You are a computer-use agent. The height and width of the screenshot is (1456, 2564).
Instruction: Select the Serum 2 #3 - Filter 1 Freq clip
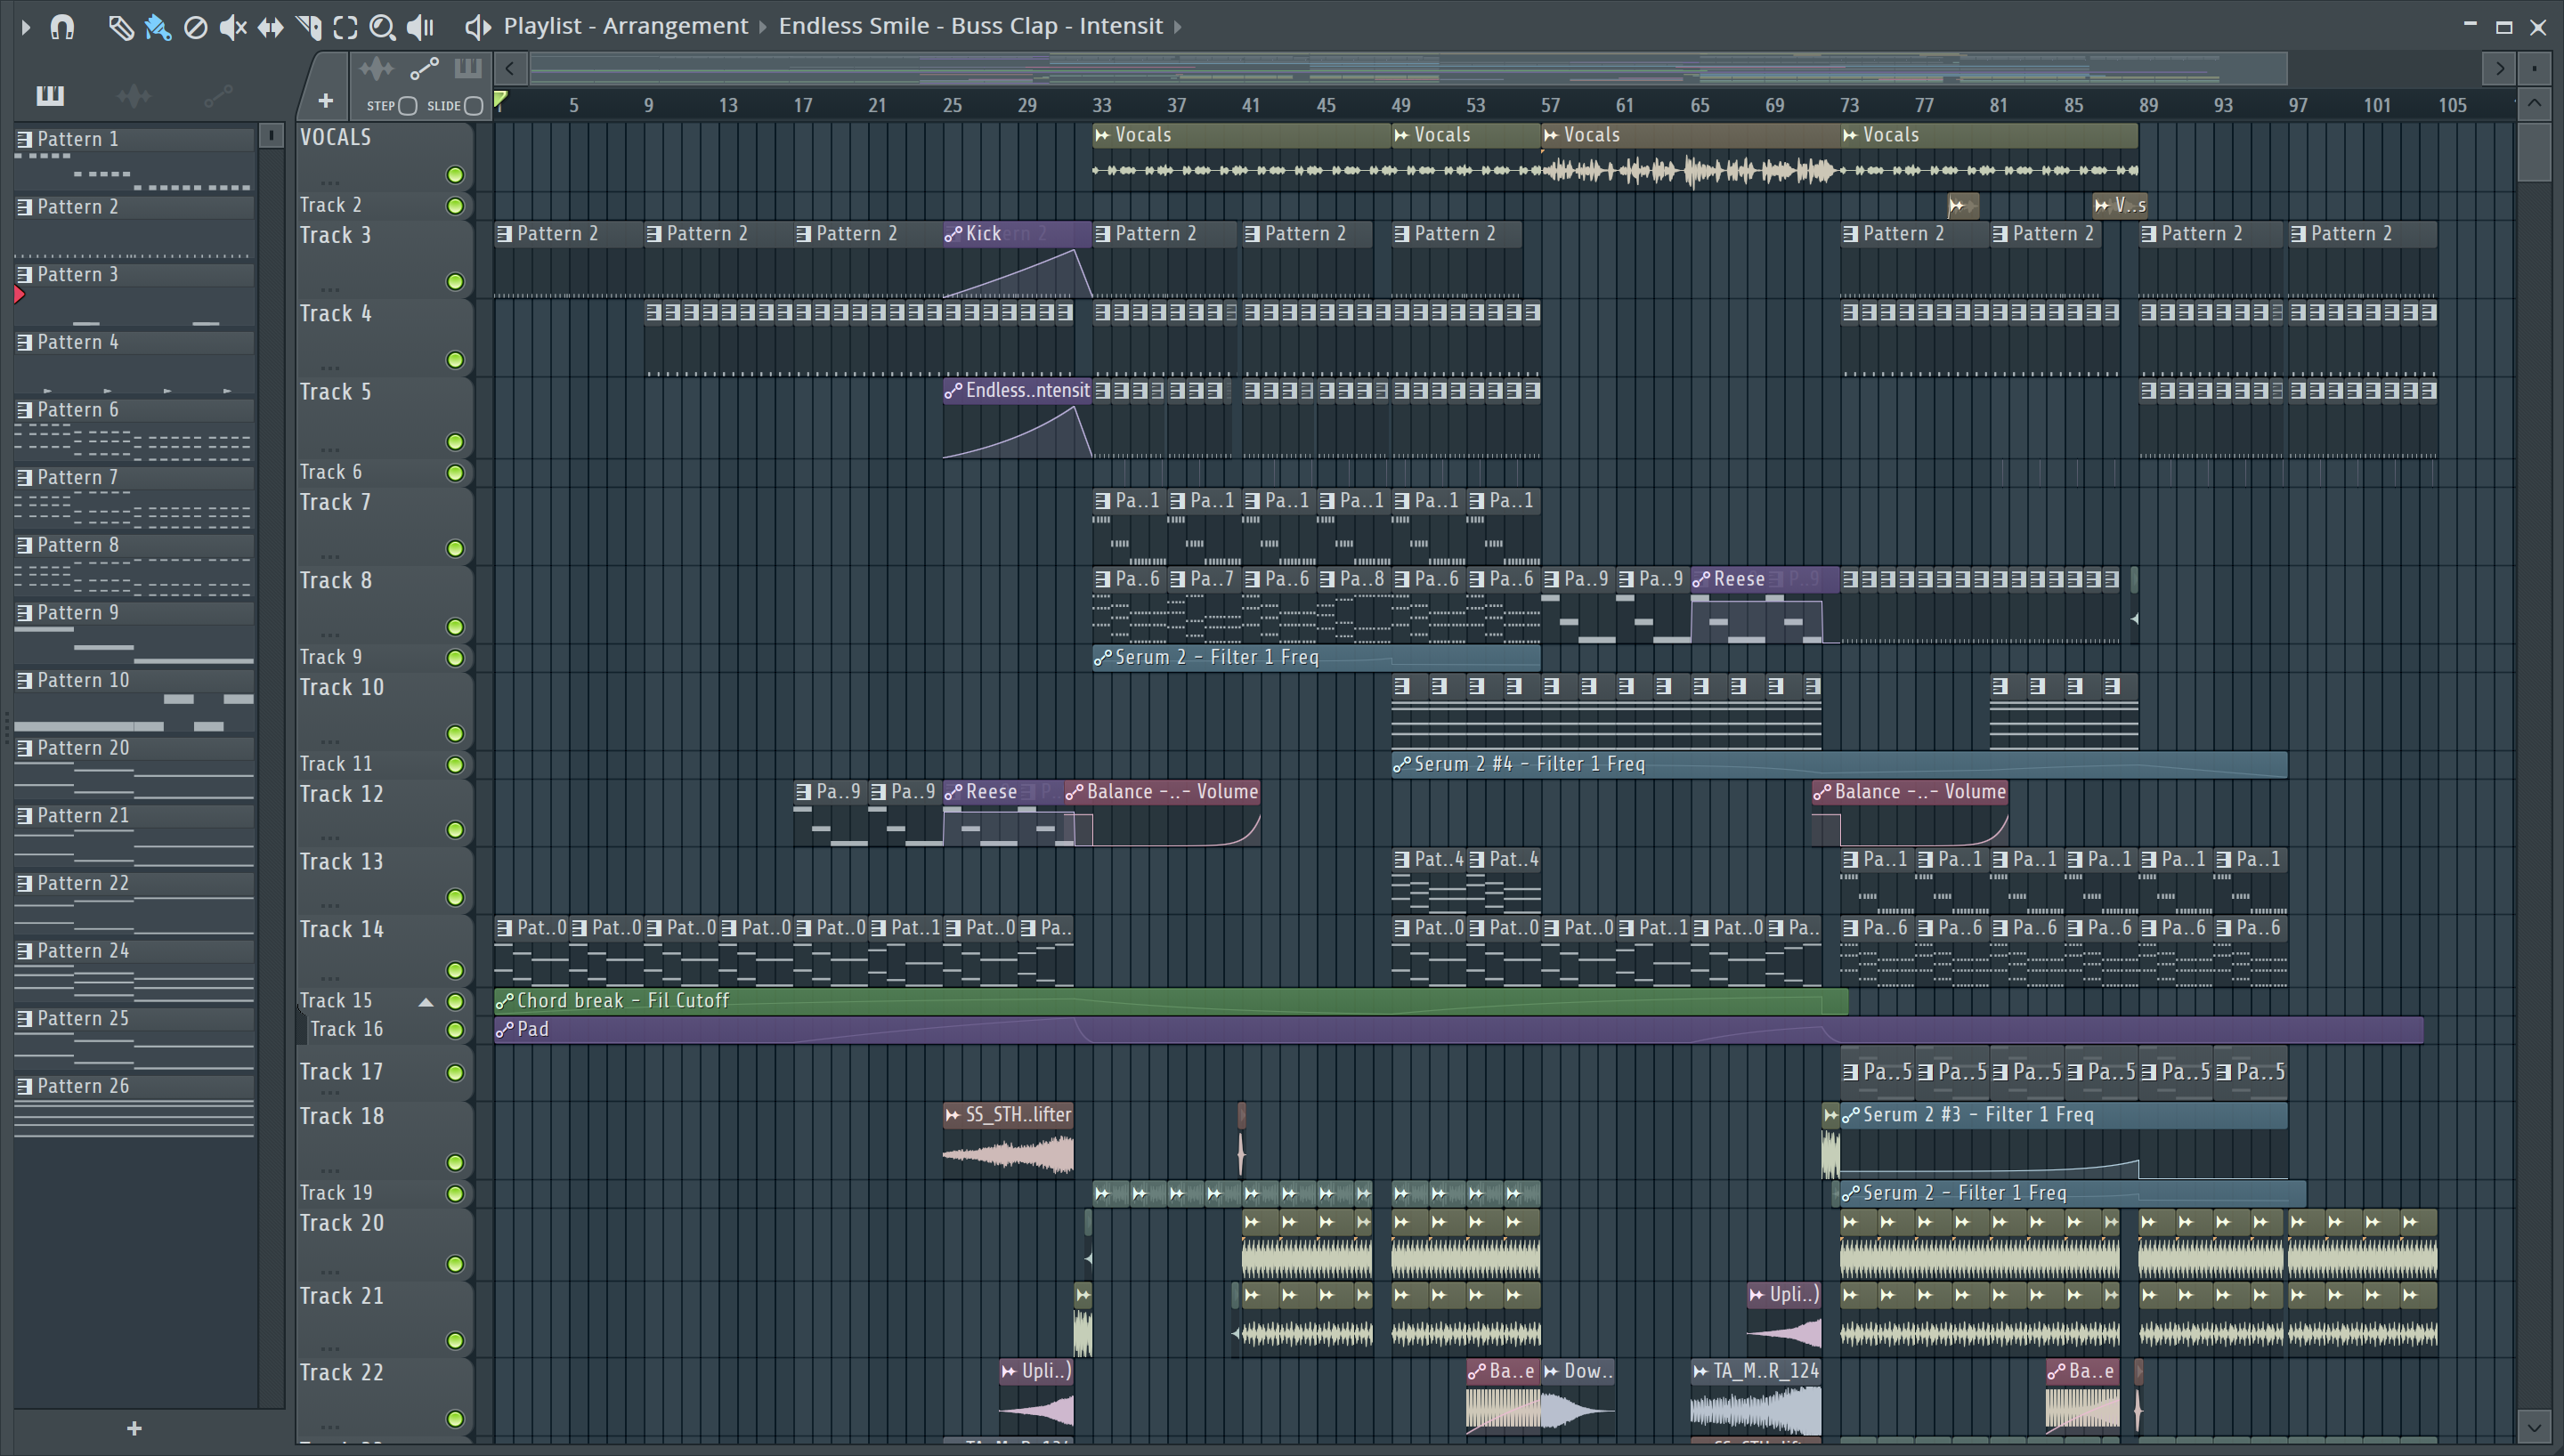point(2064,1140)
